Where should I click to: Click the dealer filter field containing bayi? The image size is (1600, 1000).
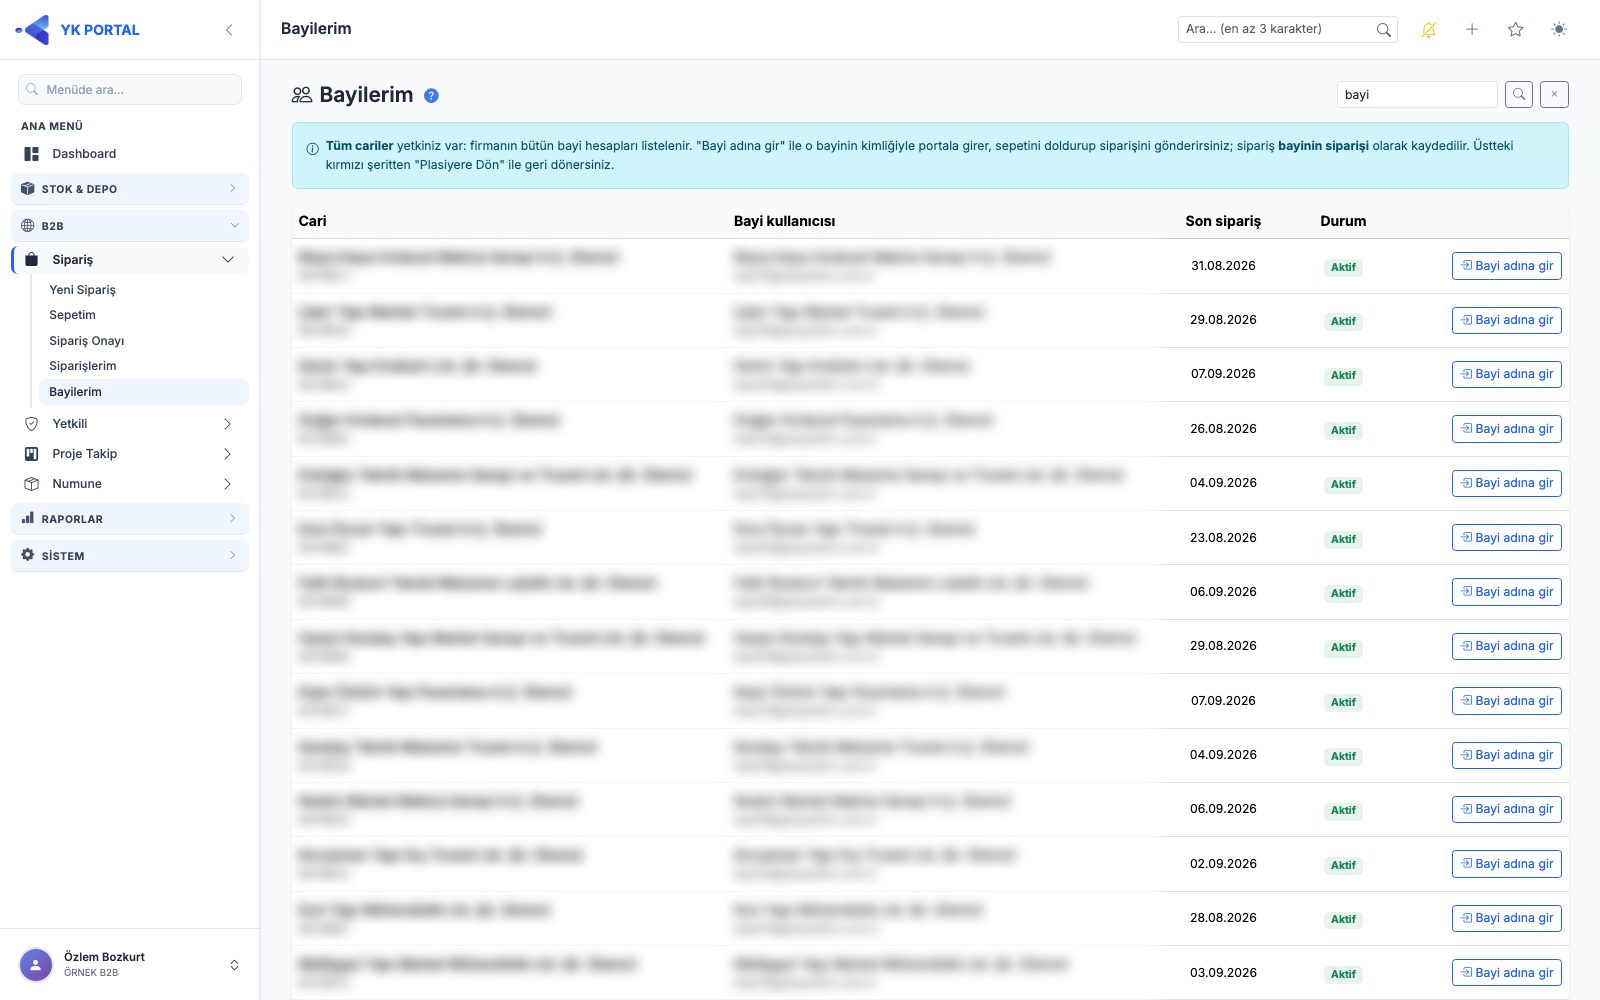point(1417,94)
